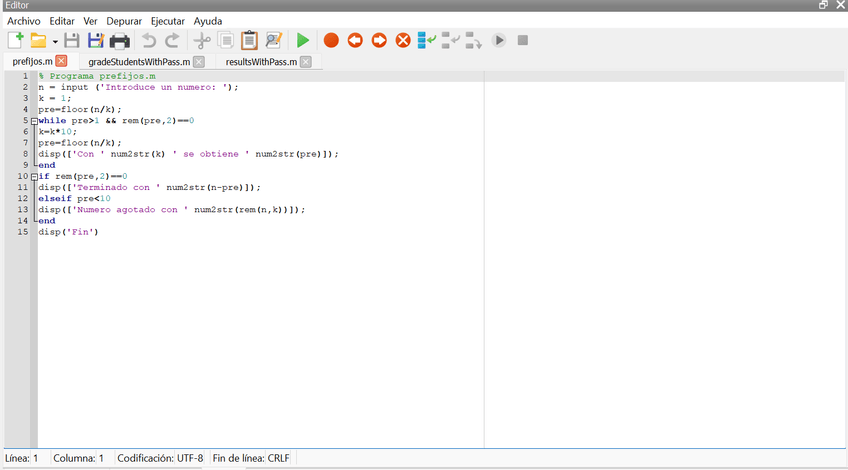Switch to the gradeStudentsWithPass.m tab
Image resolution: width=848 pixels, height=470 pixels.
coord(138,62)
